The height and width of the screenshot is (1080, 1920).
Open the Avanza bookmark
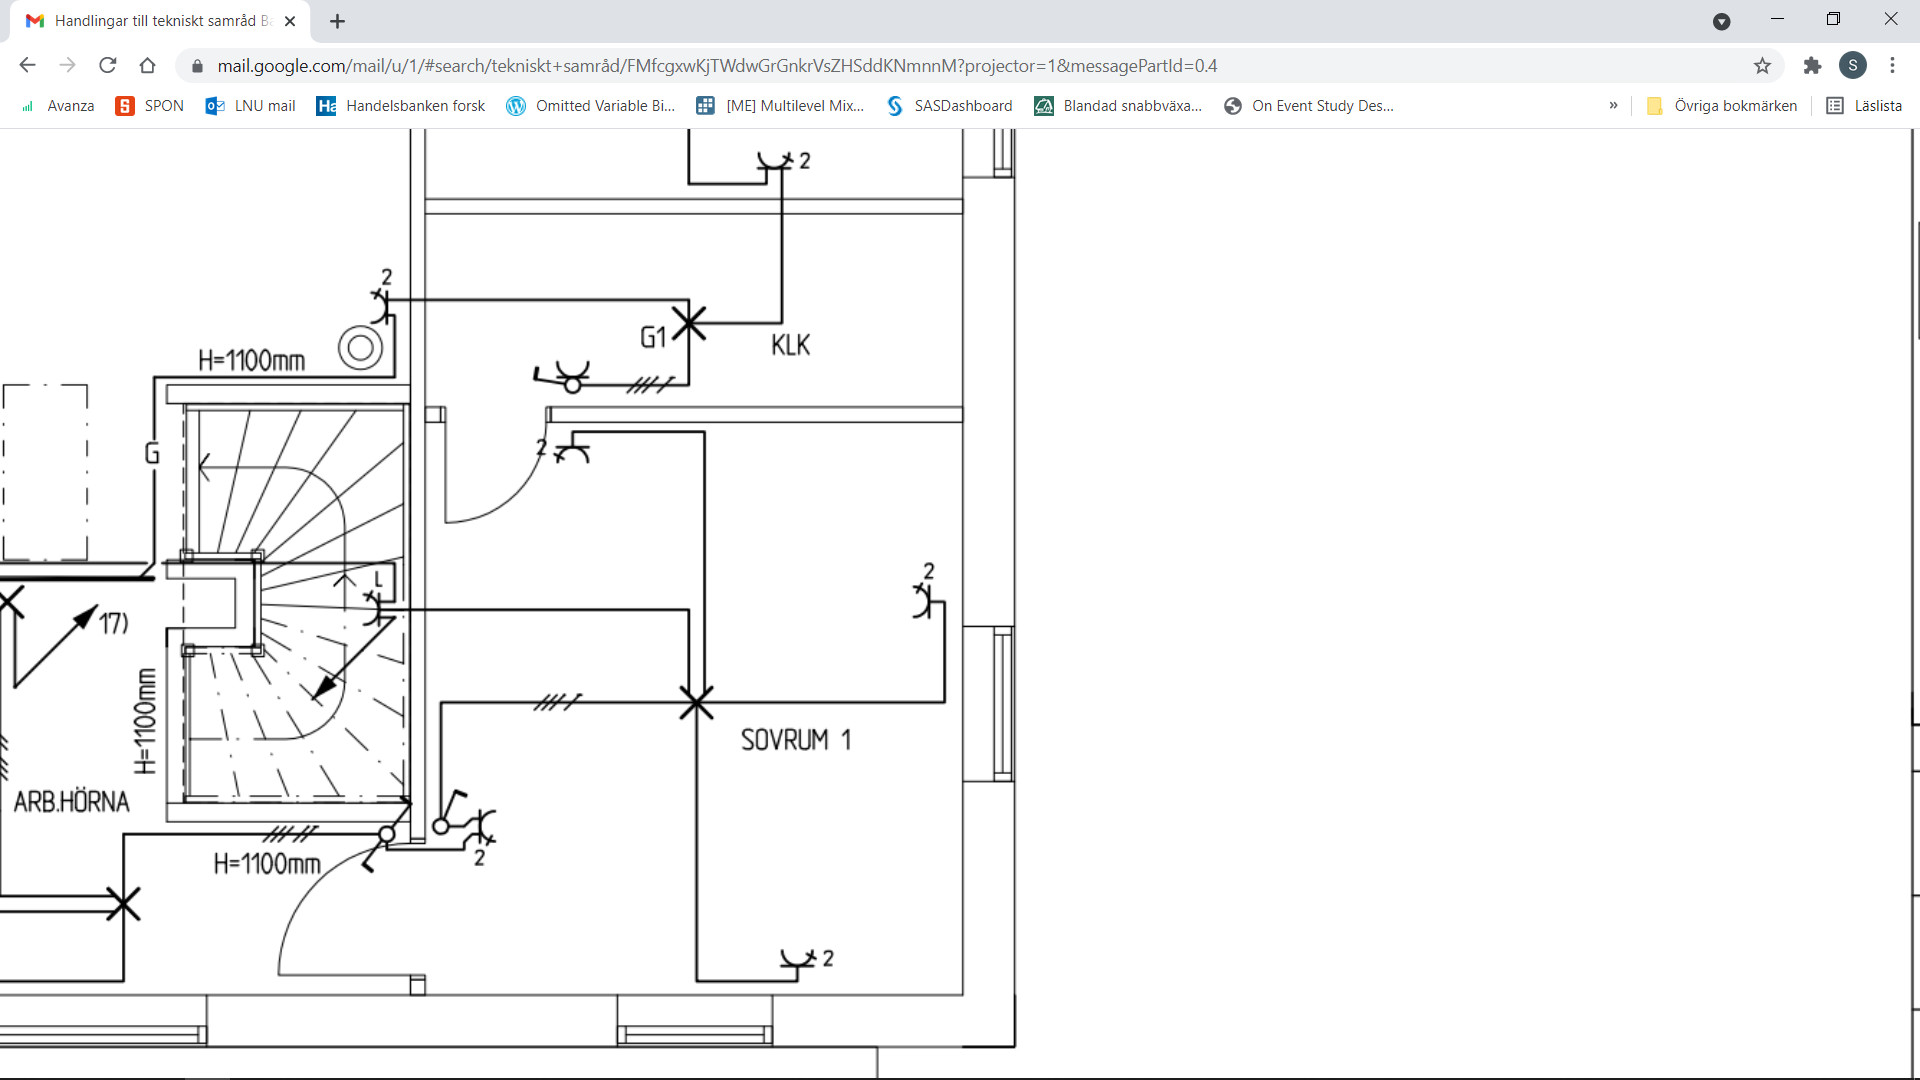click(x=58, y=106)
